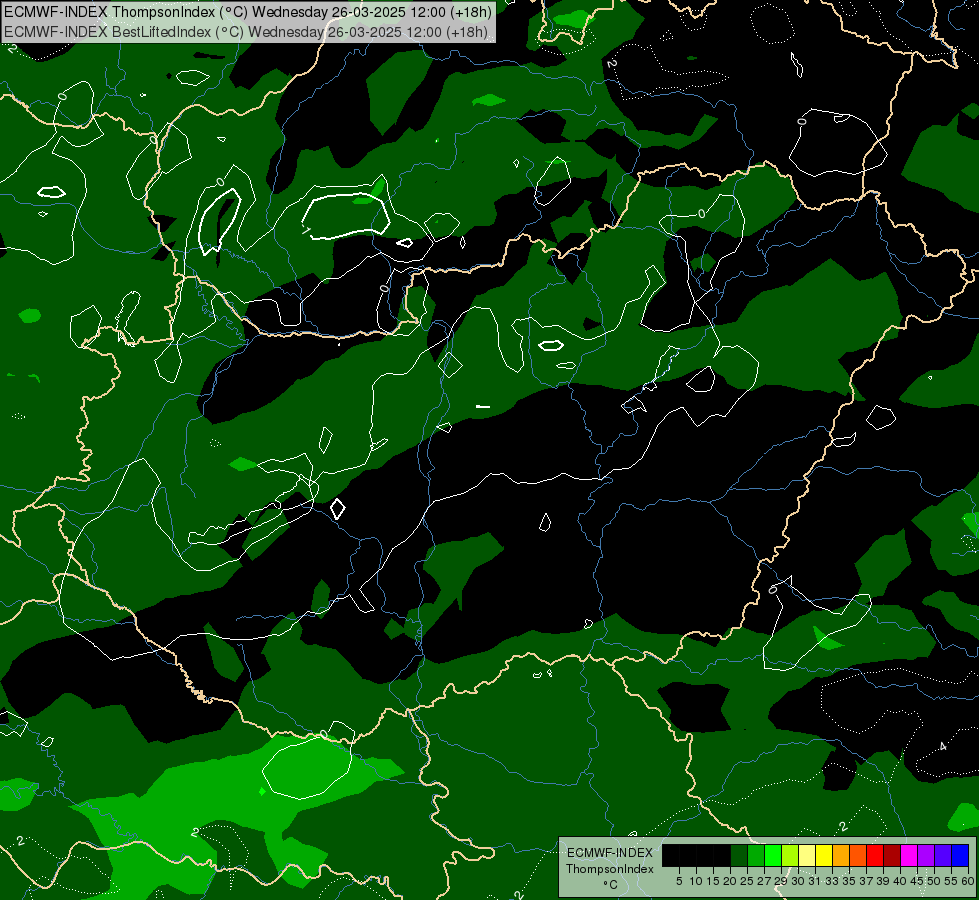
Task: Click the °C unit label in legend
Action: (x=611, y=885)
